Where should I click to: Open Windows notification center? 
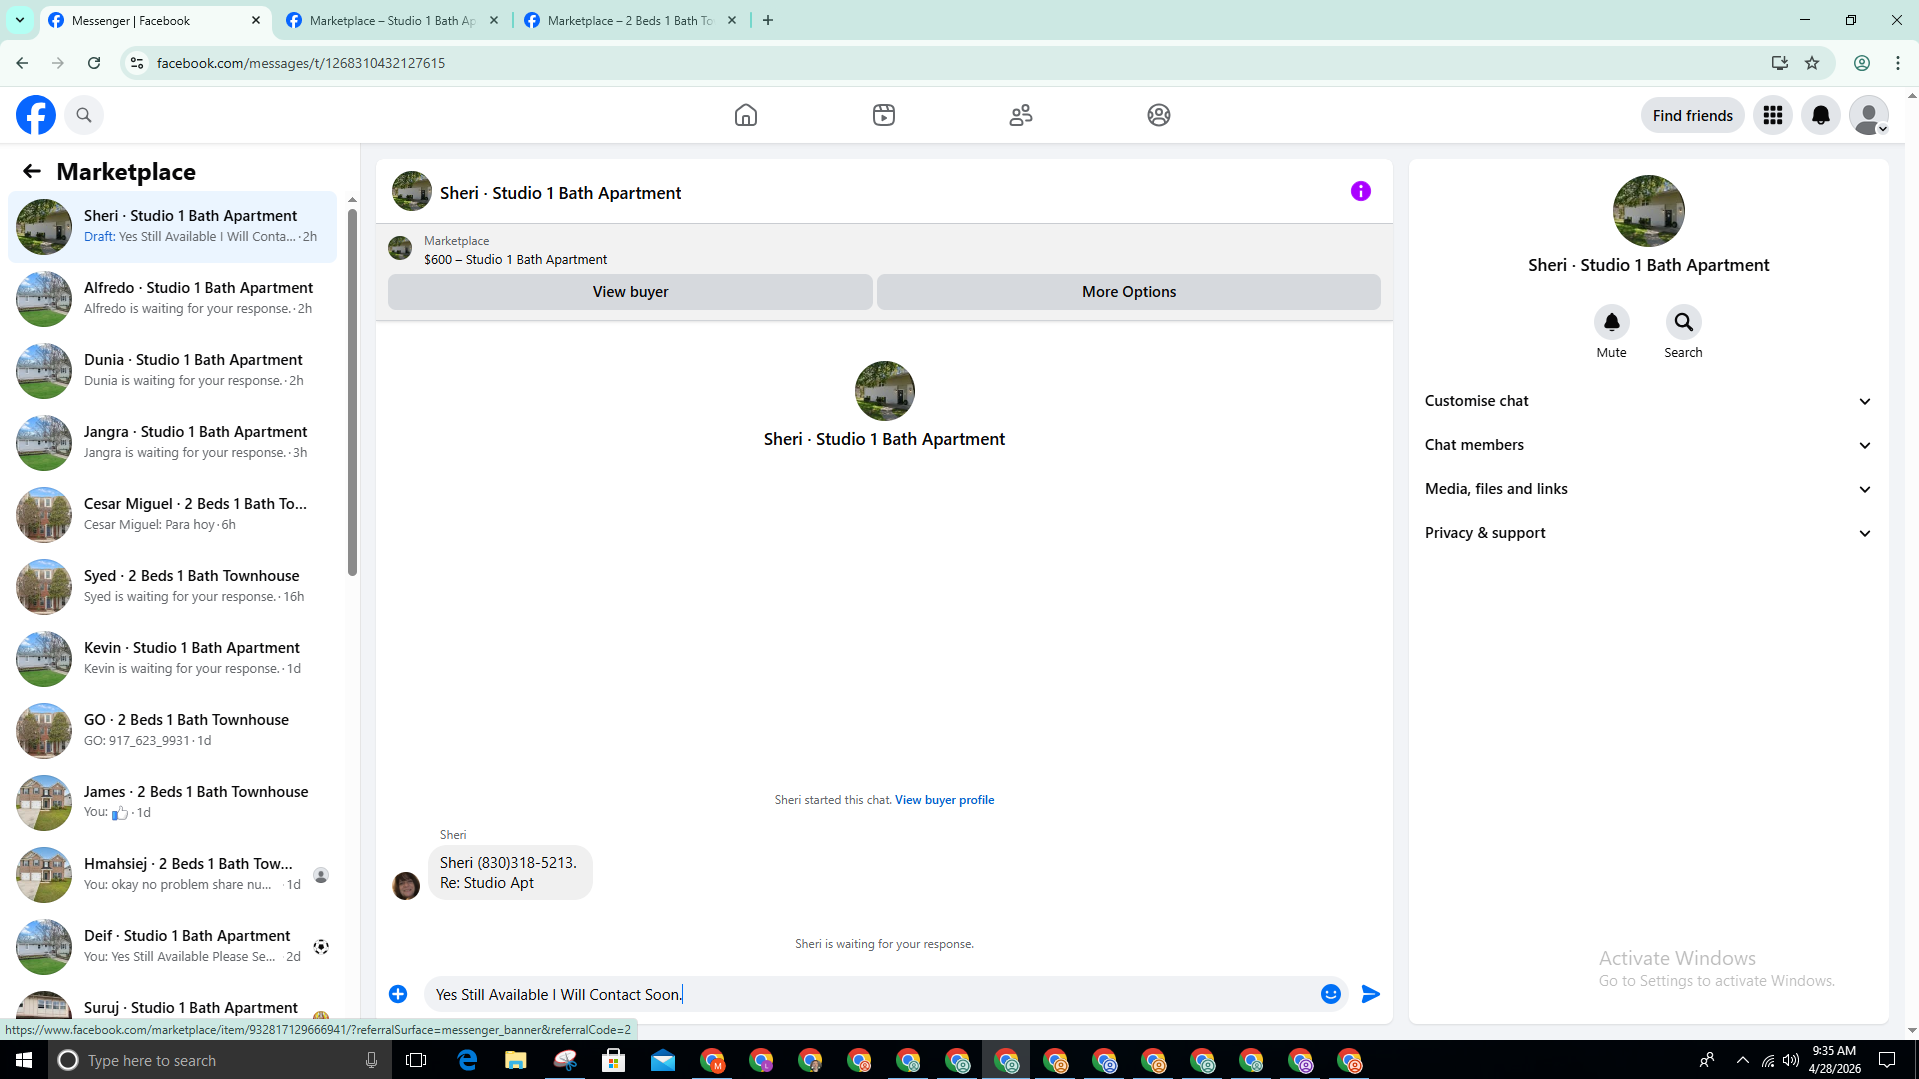coord(1887,1060)
